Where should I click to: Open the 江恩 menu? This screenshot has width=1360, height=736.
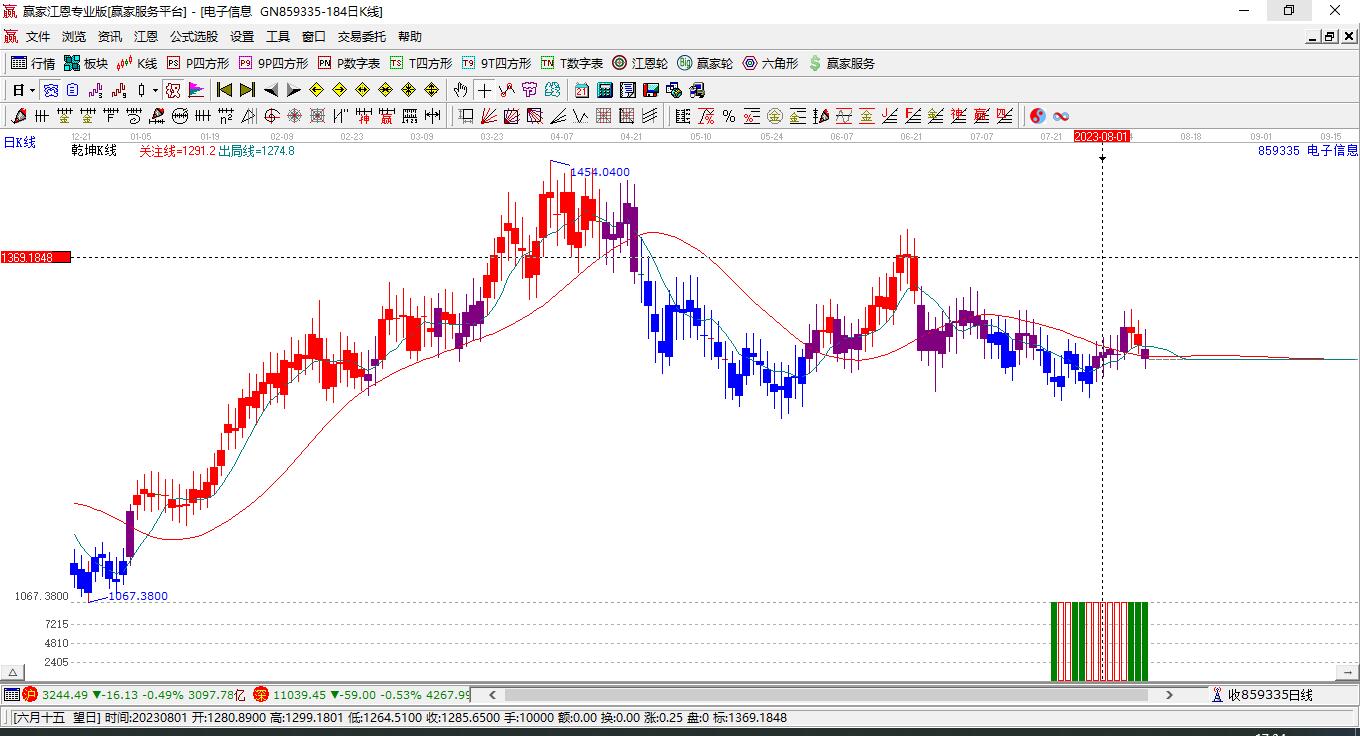tap(146, 36)
